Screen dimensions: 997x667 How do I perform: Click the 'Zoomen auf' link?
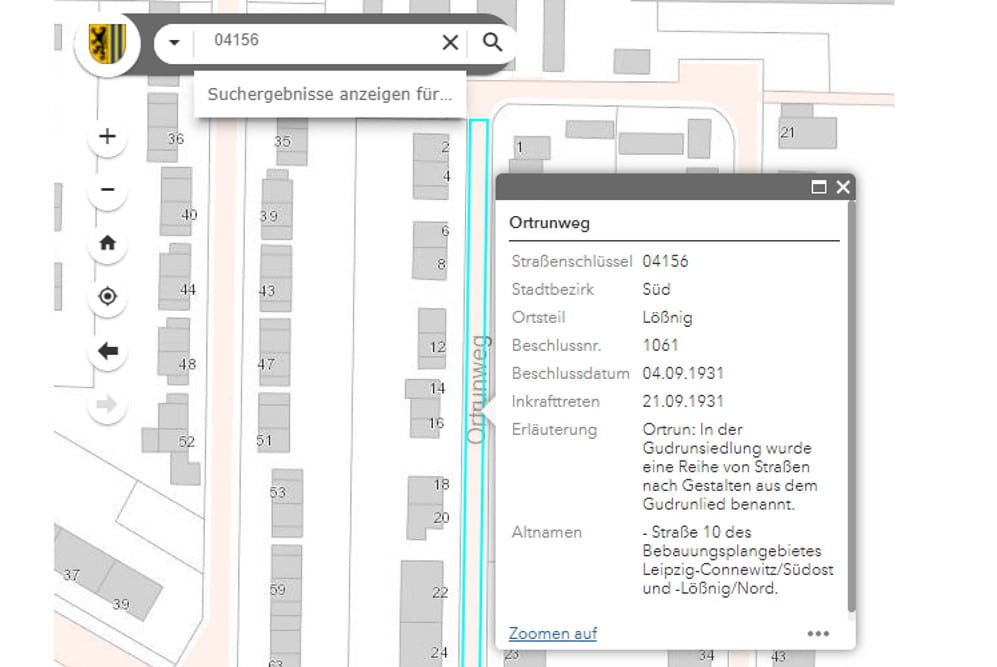click(x=553, y=633)
